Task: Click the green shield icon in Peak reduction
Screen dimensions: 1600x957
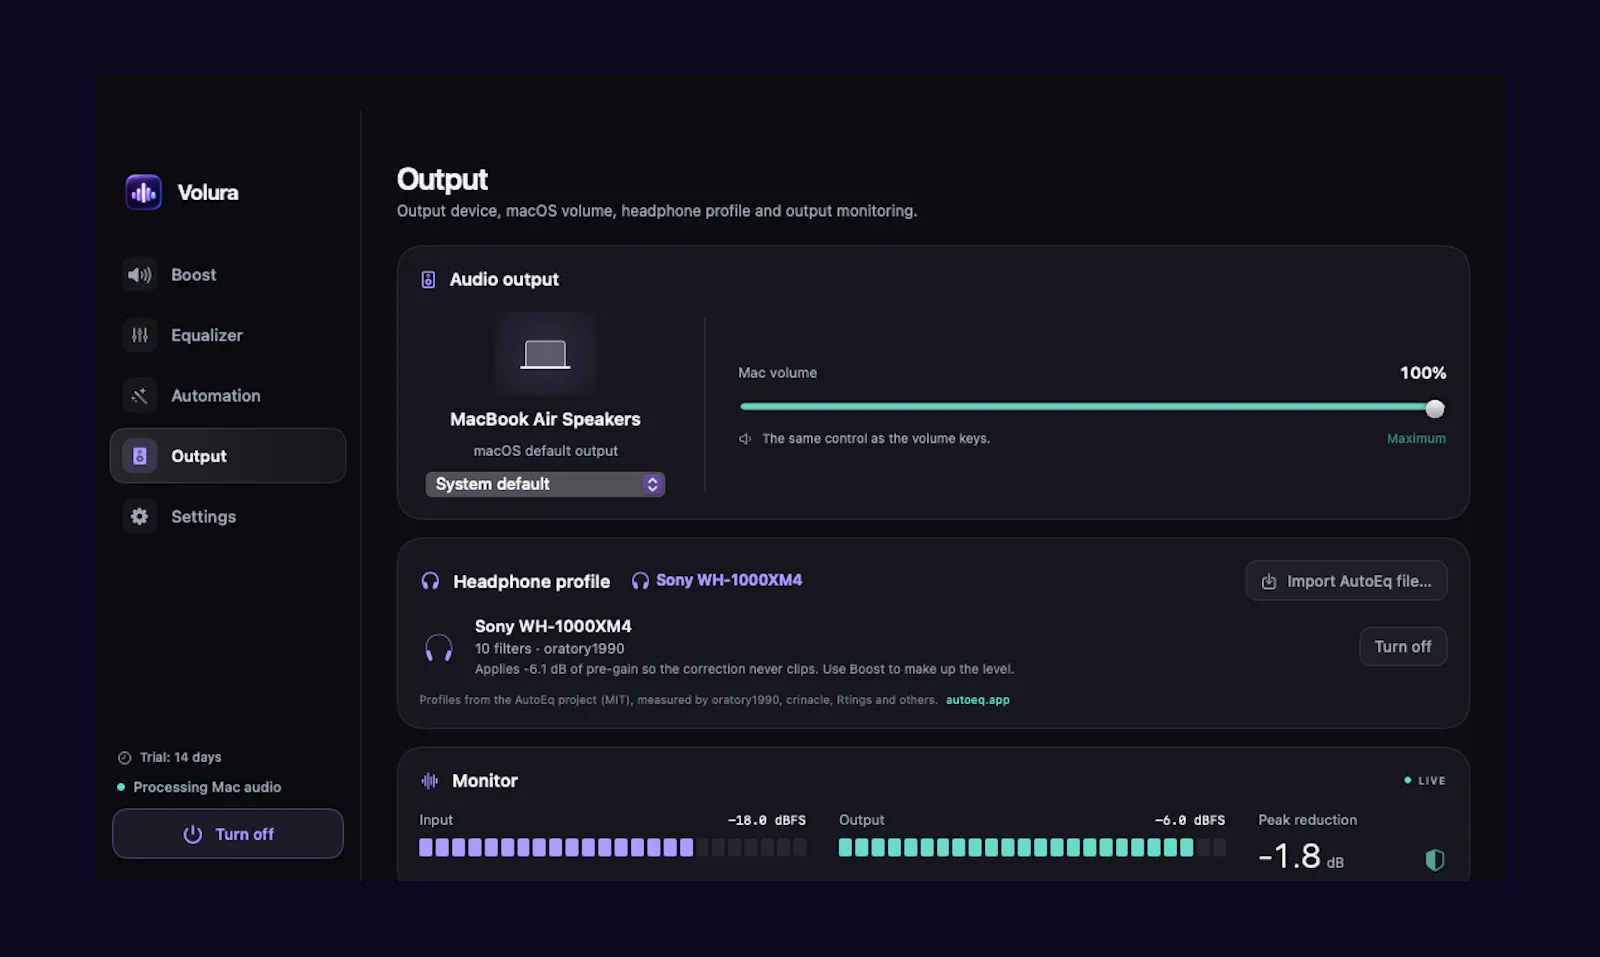Action: click(x=1435, y=860)
